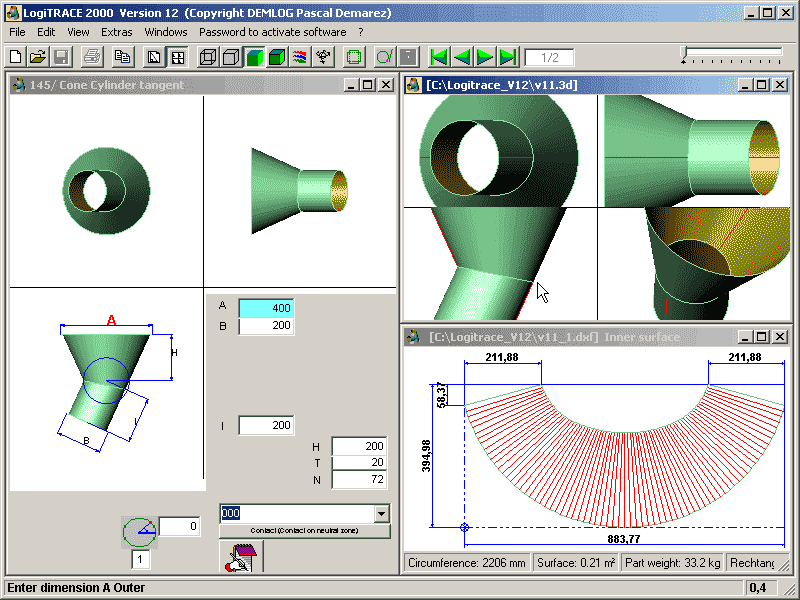The image size is (800, 600).
Task: Click the rotation axes toolbar icon
Action: coord(323,57)
